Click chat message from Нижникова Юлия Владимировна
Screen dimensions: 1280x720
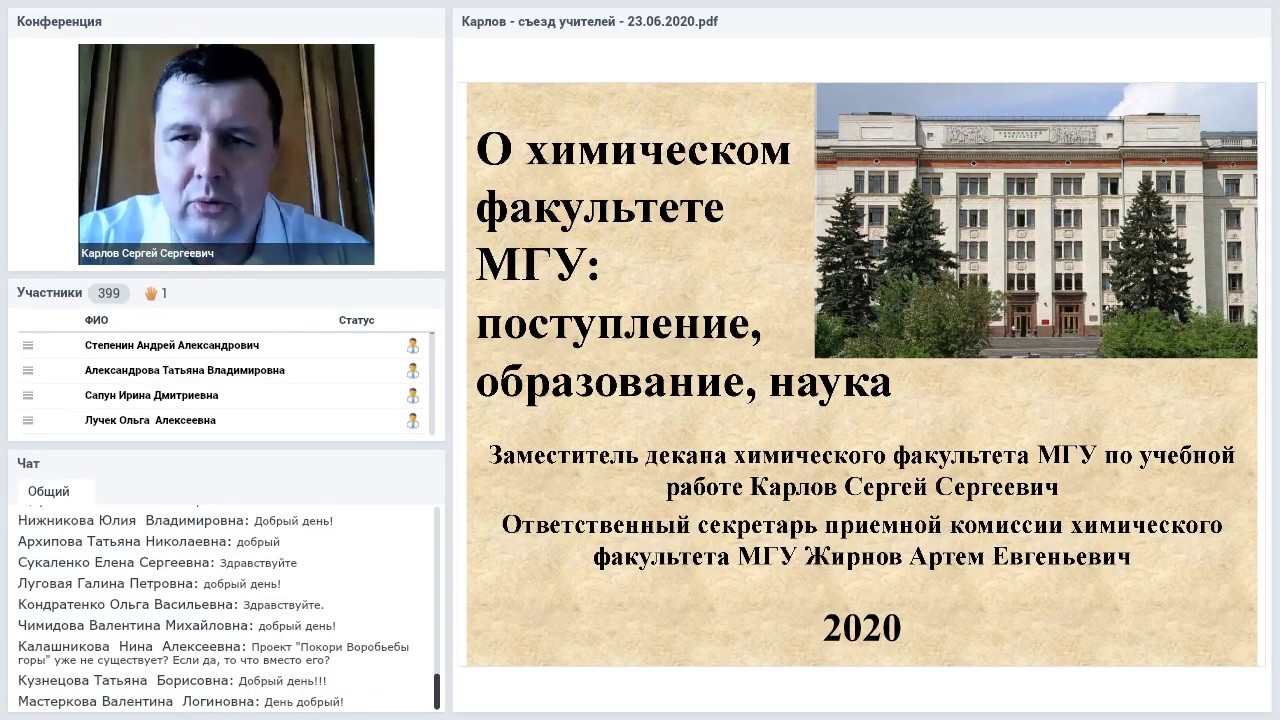[x=176, y=521]
